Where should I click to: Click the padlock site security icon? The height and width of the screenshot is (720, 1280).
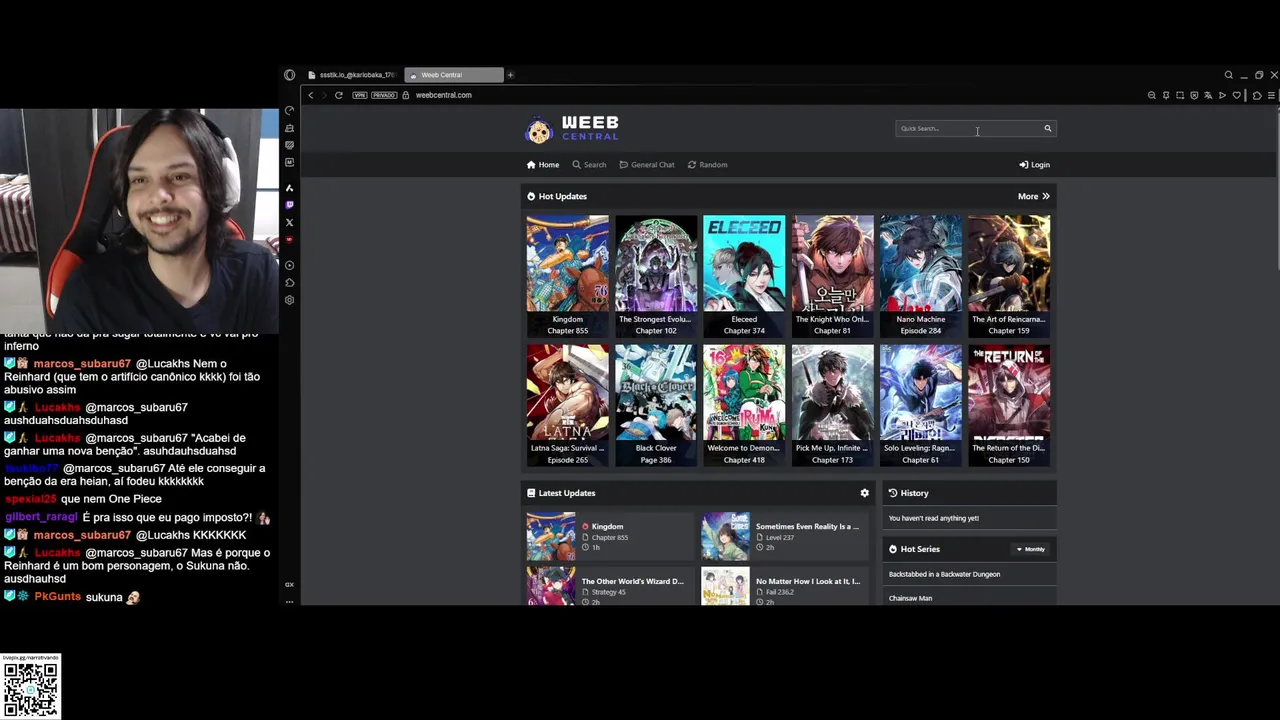tap(406, 95)
